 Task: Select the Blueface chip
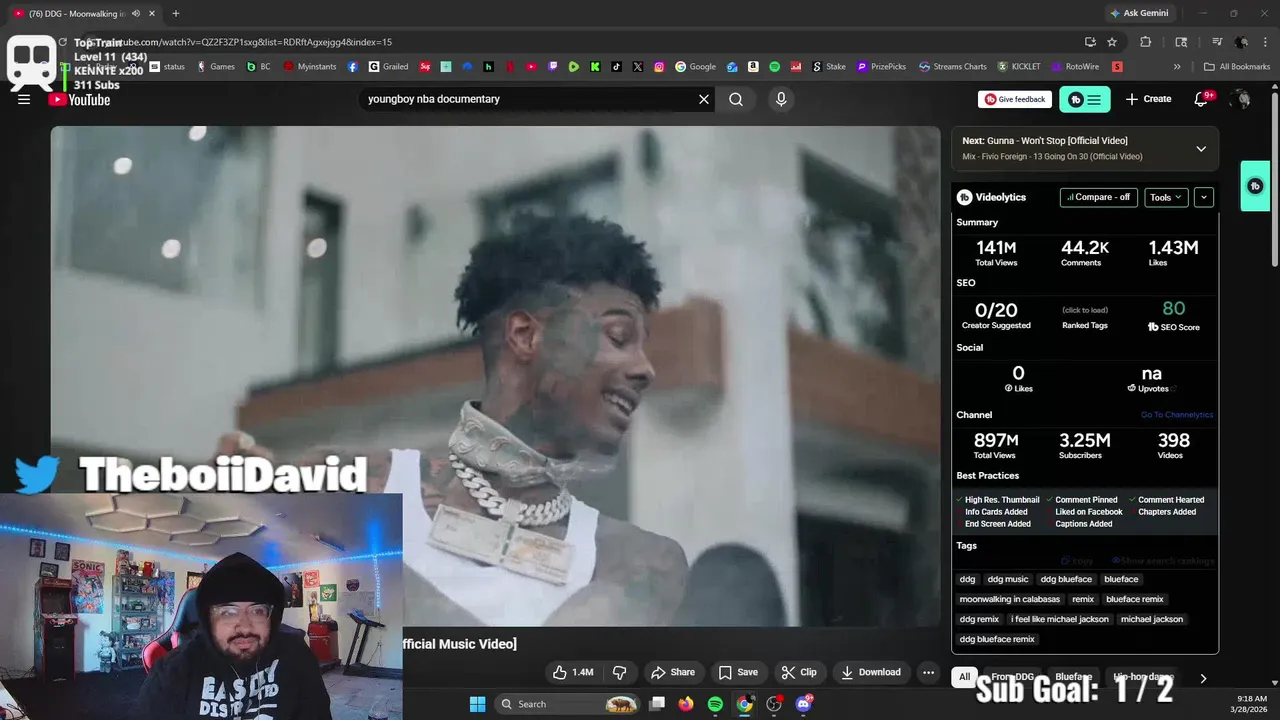coord(1074,677)
